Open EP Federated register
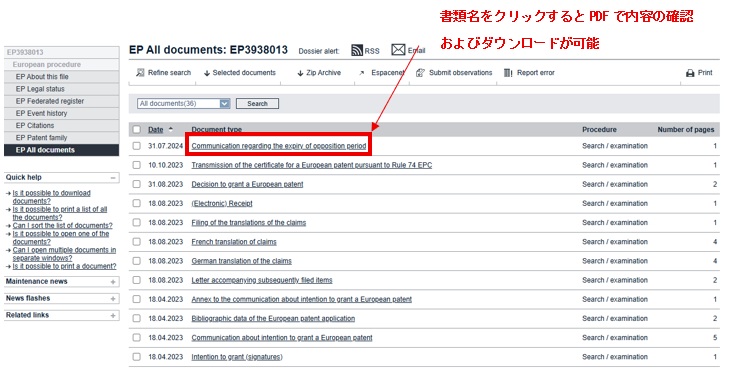 61,101
